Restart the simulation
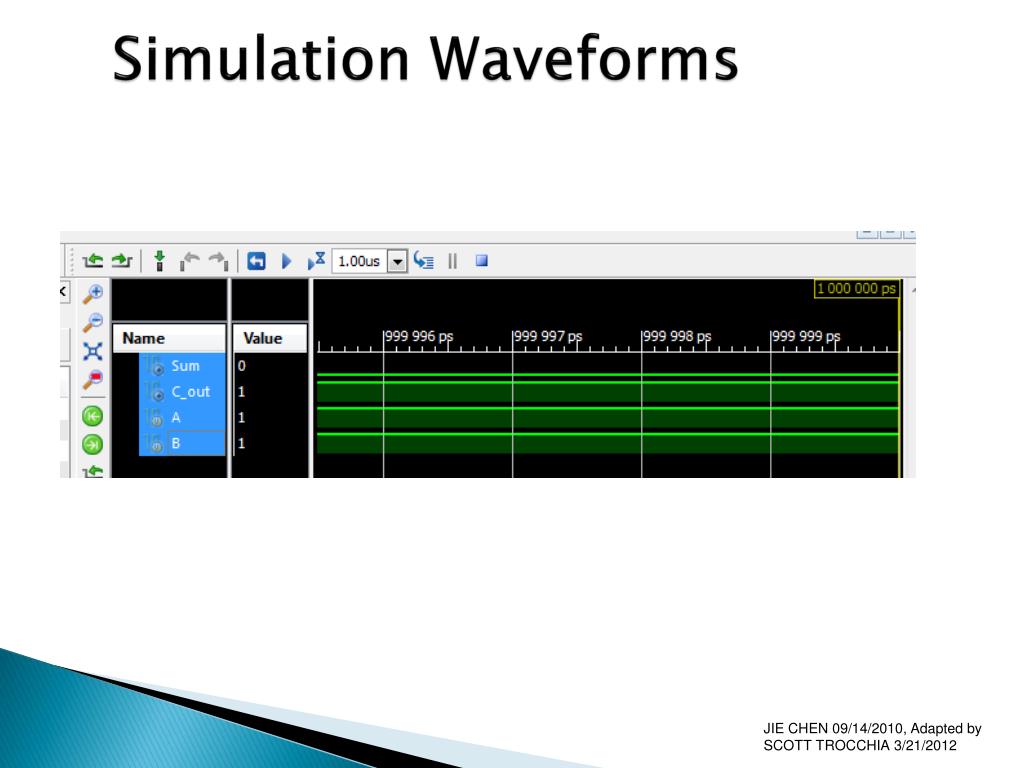The image size is (1024, 768). (256, 261)
